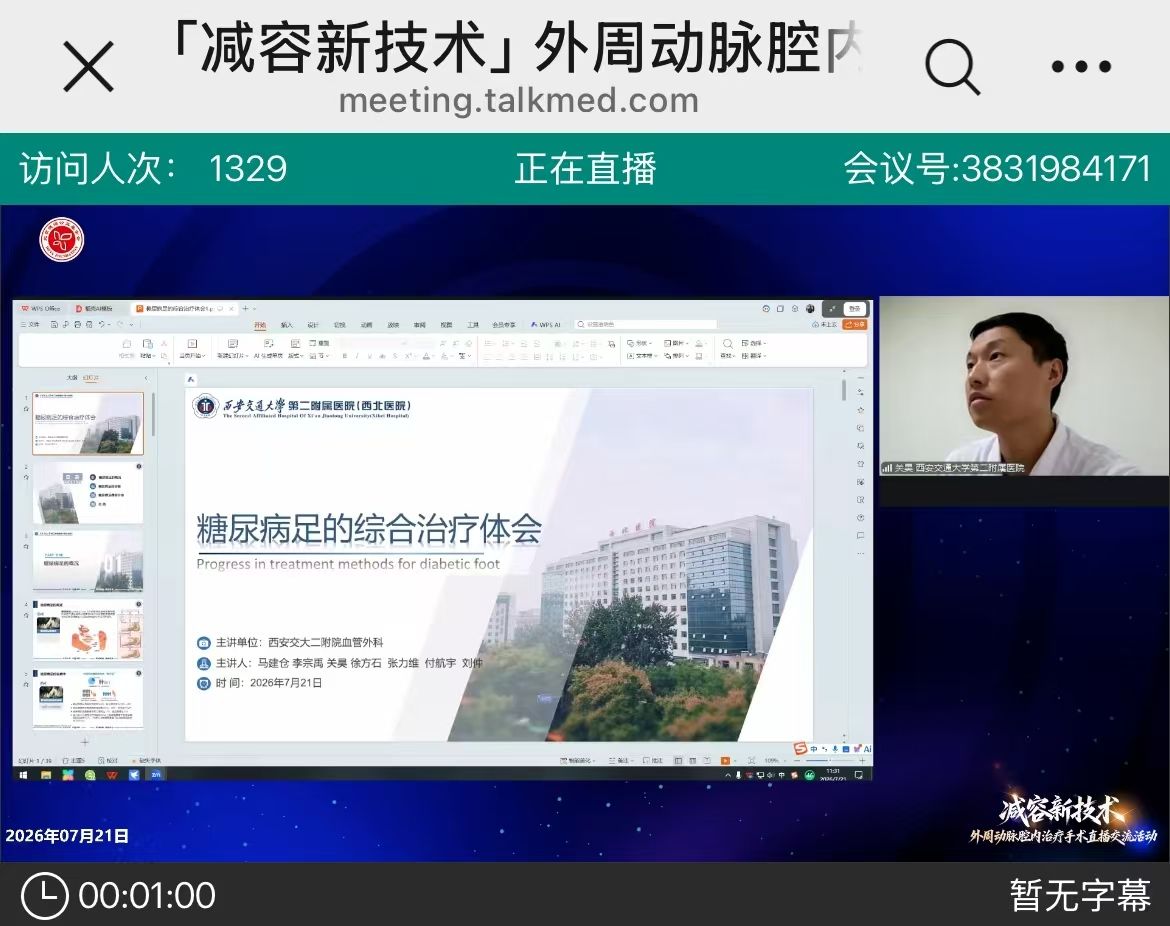1170x926 pixels.
Task: Add a slide with the panel plus button
Action: click(84, 742)
